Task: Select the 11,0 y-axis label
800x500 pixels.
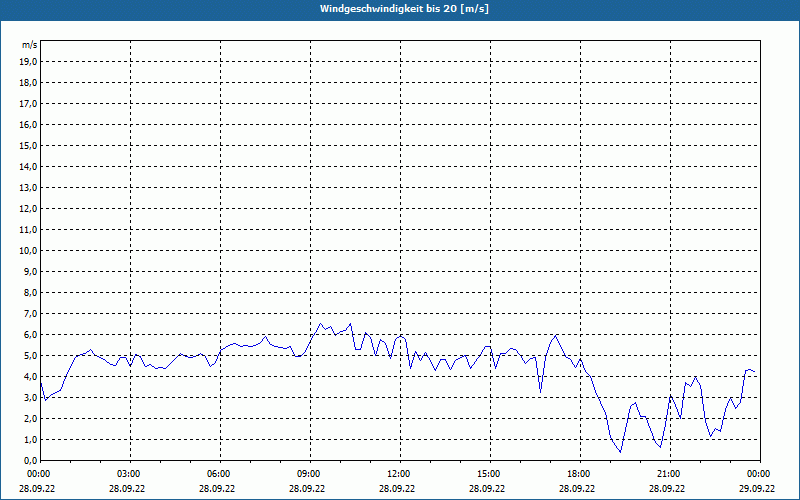Action: (x=28, y=230)
